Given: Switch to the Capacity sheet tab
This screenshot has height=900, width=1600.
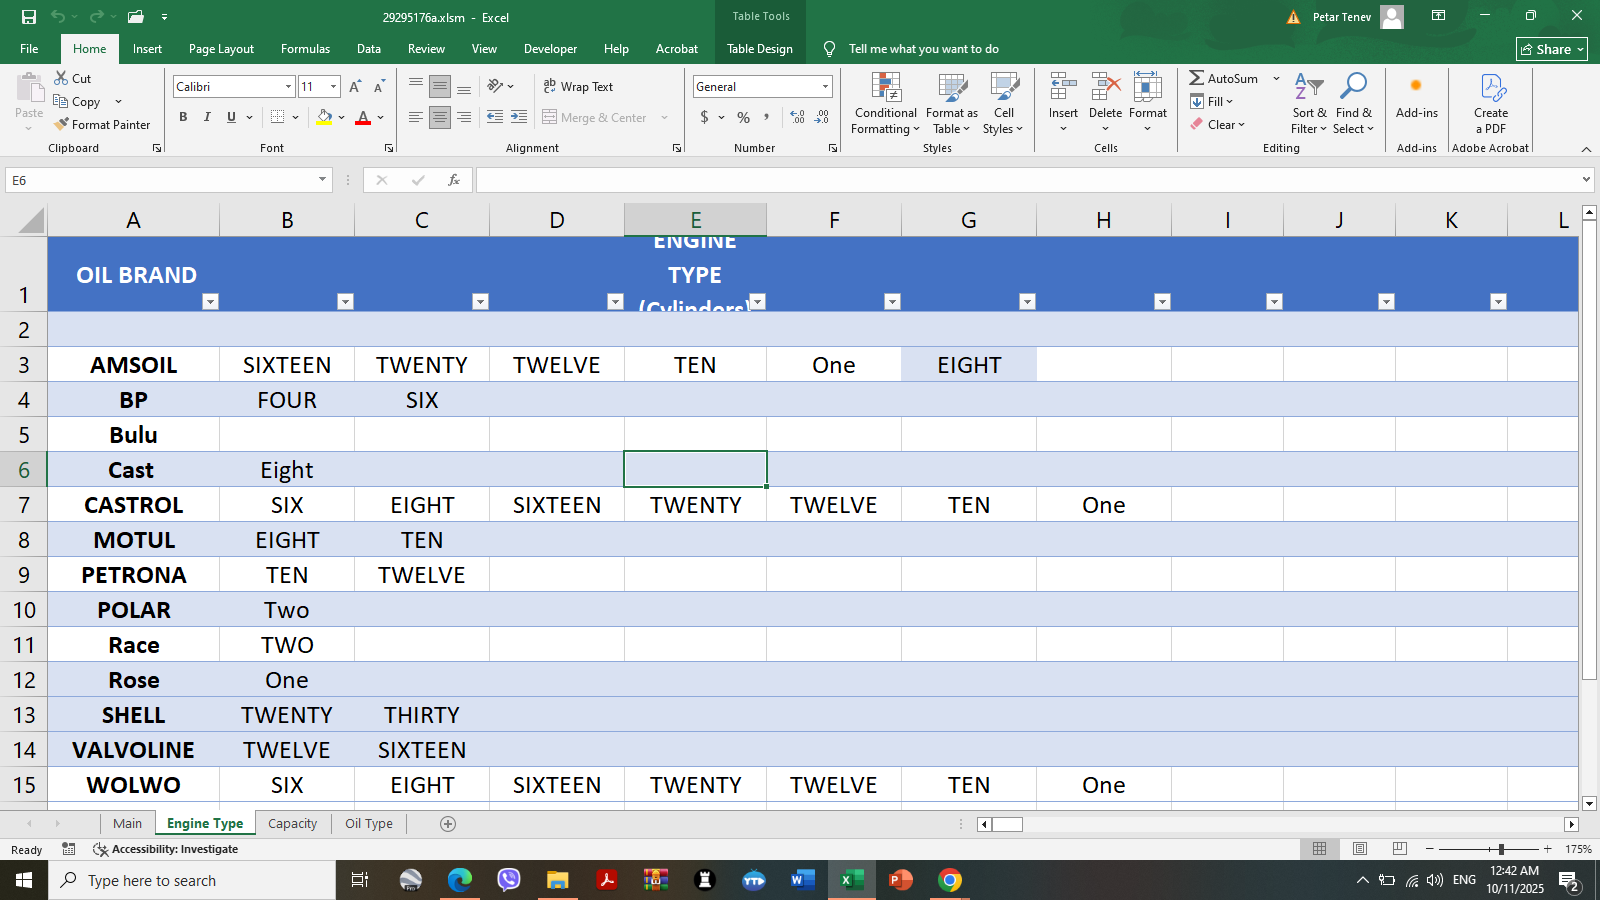Looking at the screenshot, I should [x=292, y=824].
